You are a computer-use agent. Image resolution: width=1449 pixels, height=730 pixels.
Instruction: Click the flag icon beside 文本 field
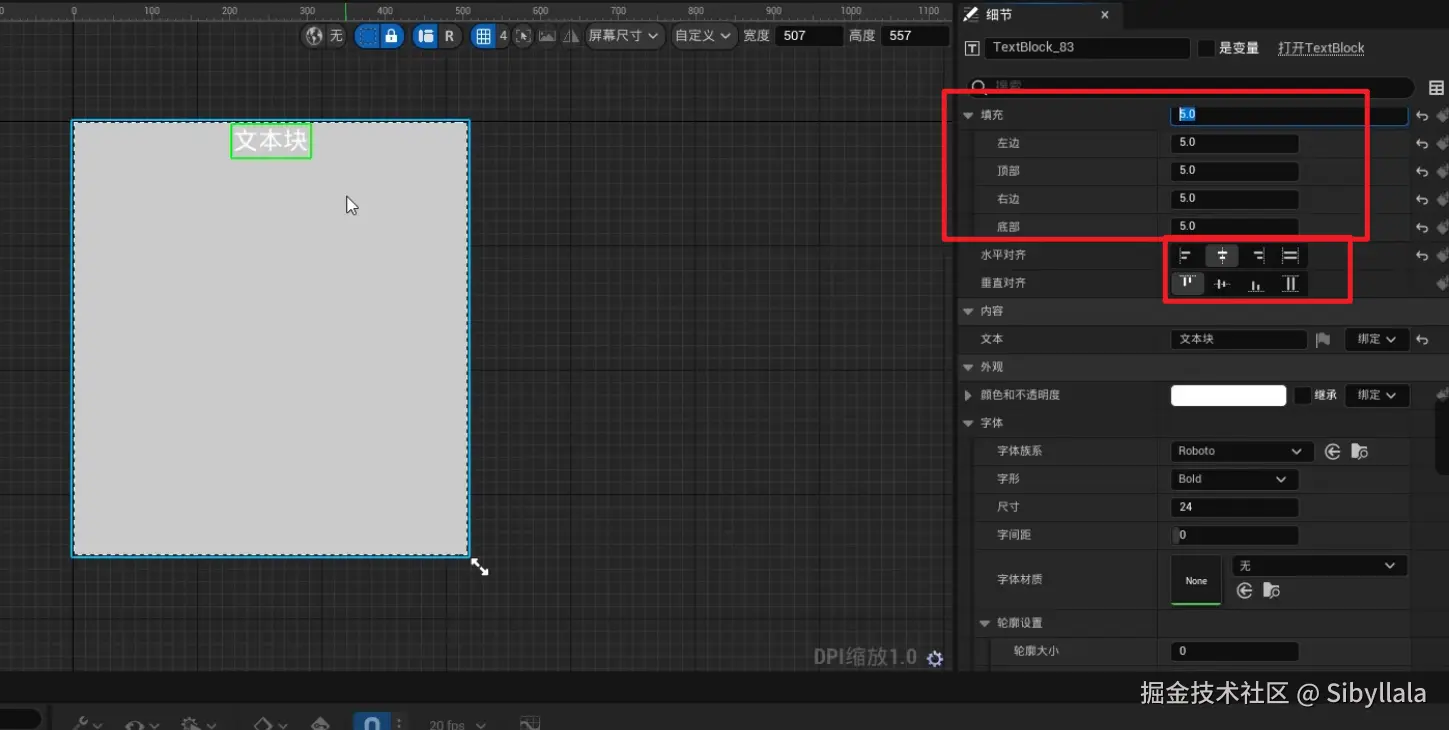(x=1323, y=340)
